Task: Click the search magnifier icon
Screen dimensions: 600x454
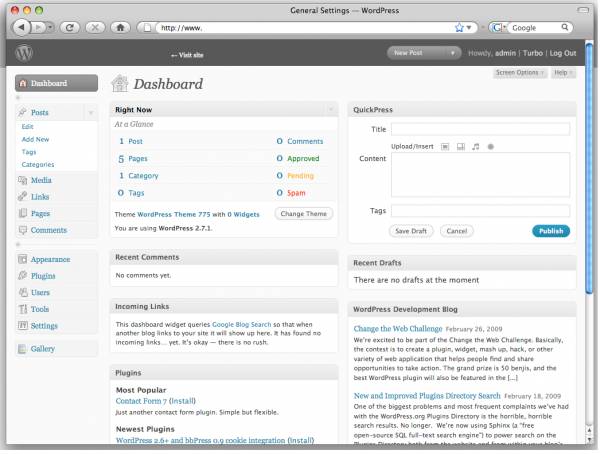Action: (x=564, y=27)
